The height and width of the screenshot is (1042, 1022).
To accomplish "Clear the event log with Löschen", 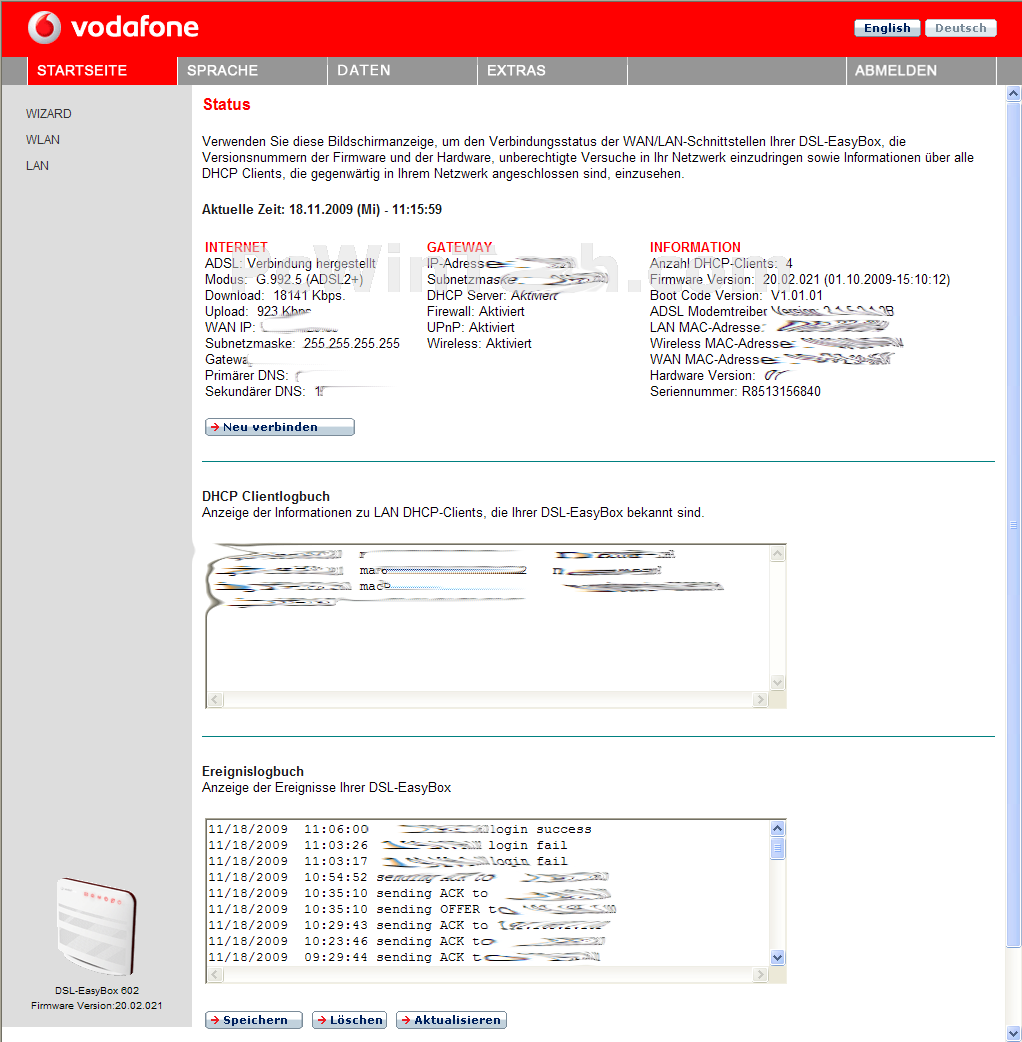I will click(x=349, y=1019).
